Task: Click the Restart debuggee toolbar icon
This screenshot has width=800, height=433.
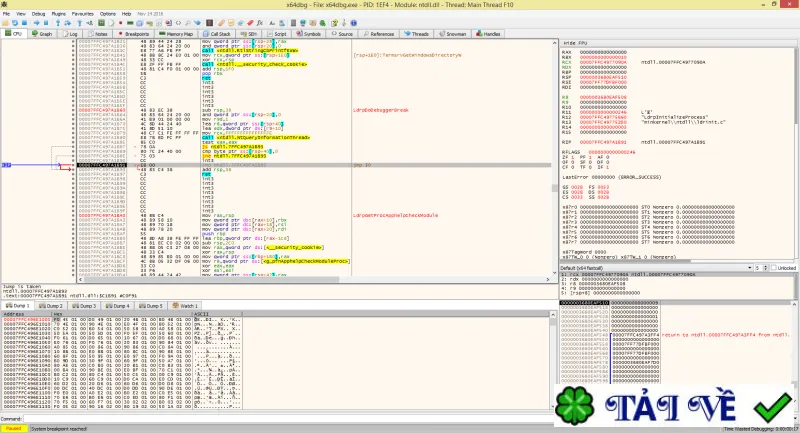Action: click(x=15, y=23)
